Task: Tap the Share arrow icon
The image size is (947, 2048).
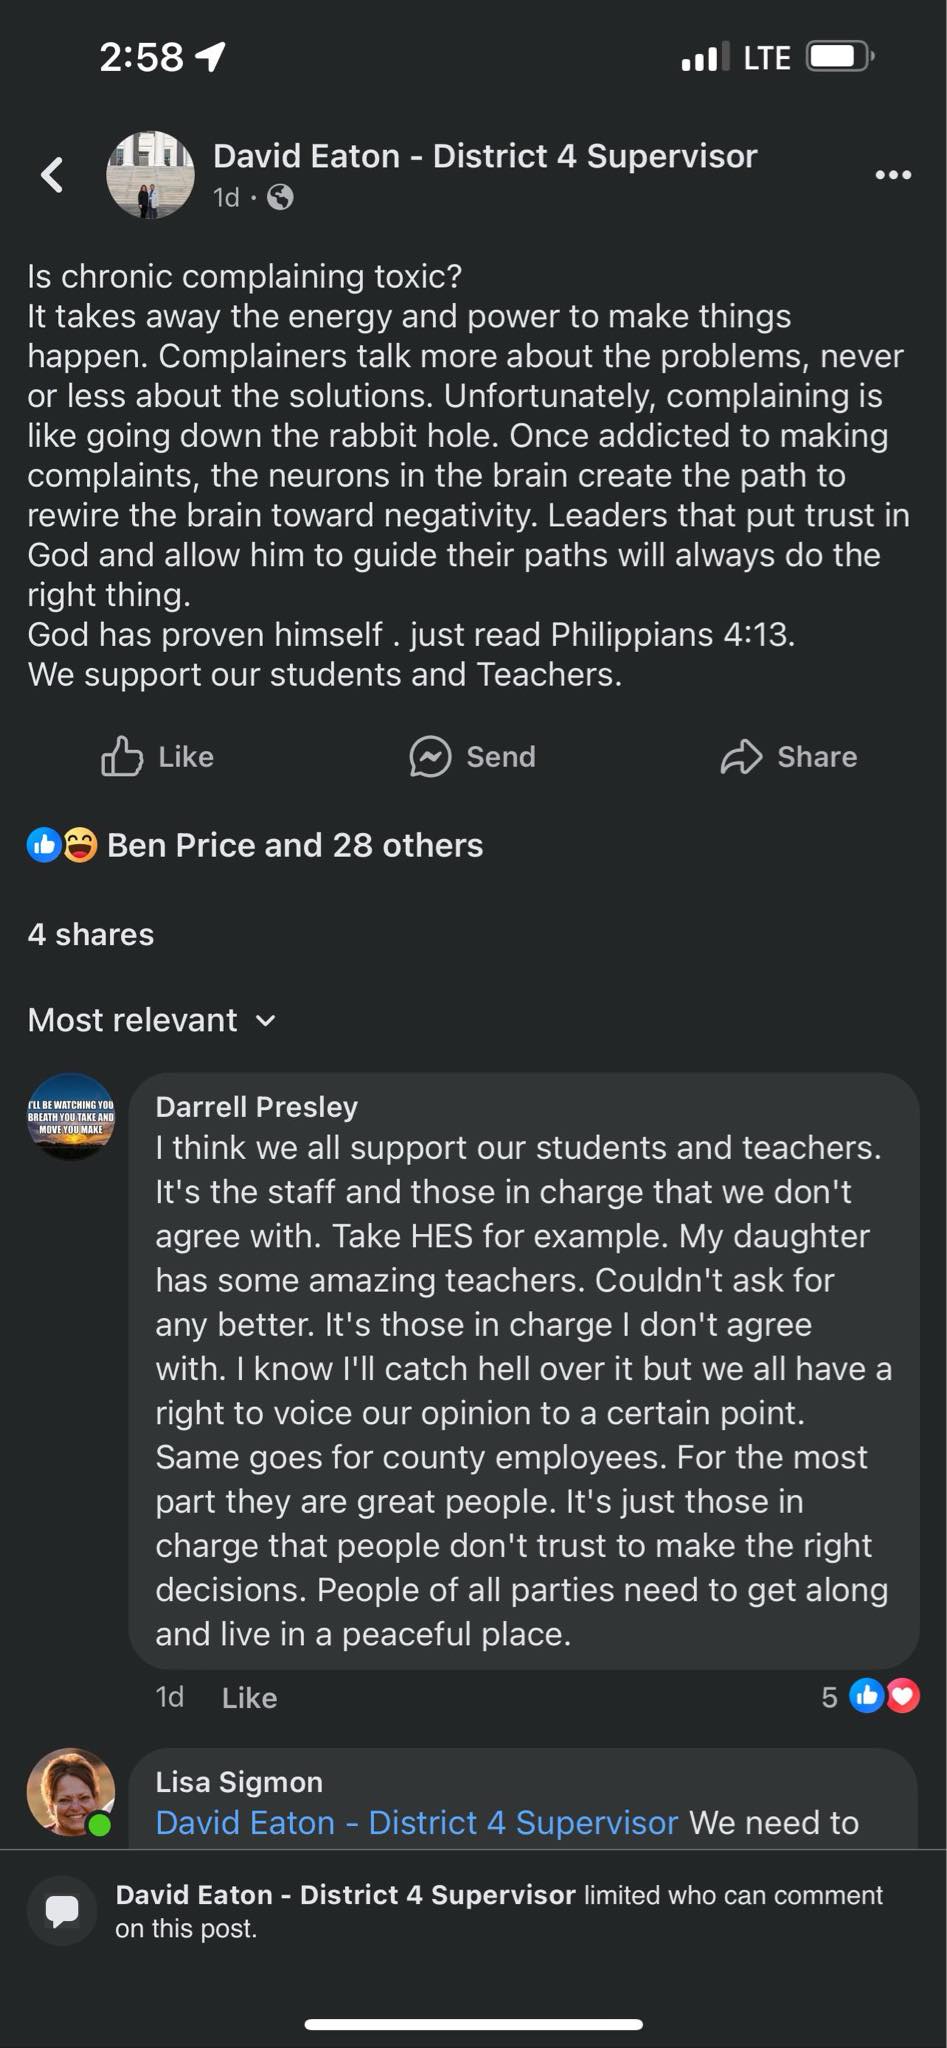Action: point(741,757)
